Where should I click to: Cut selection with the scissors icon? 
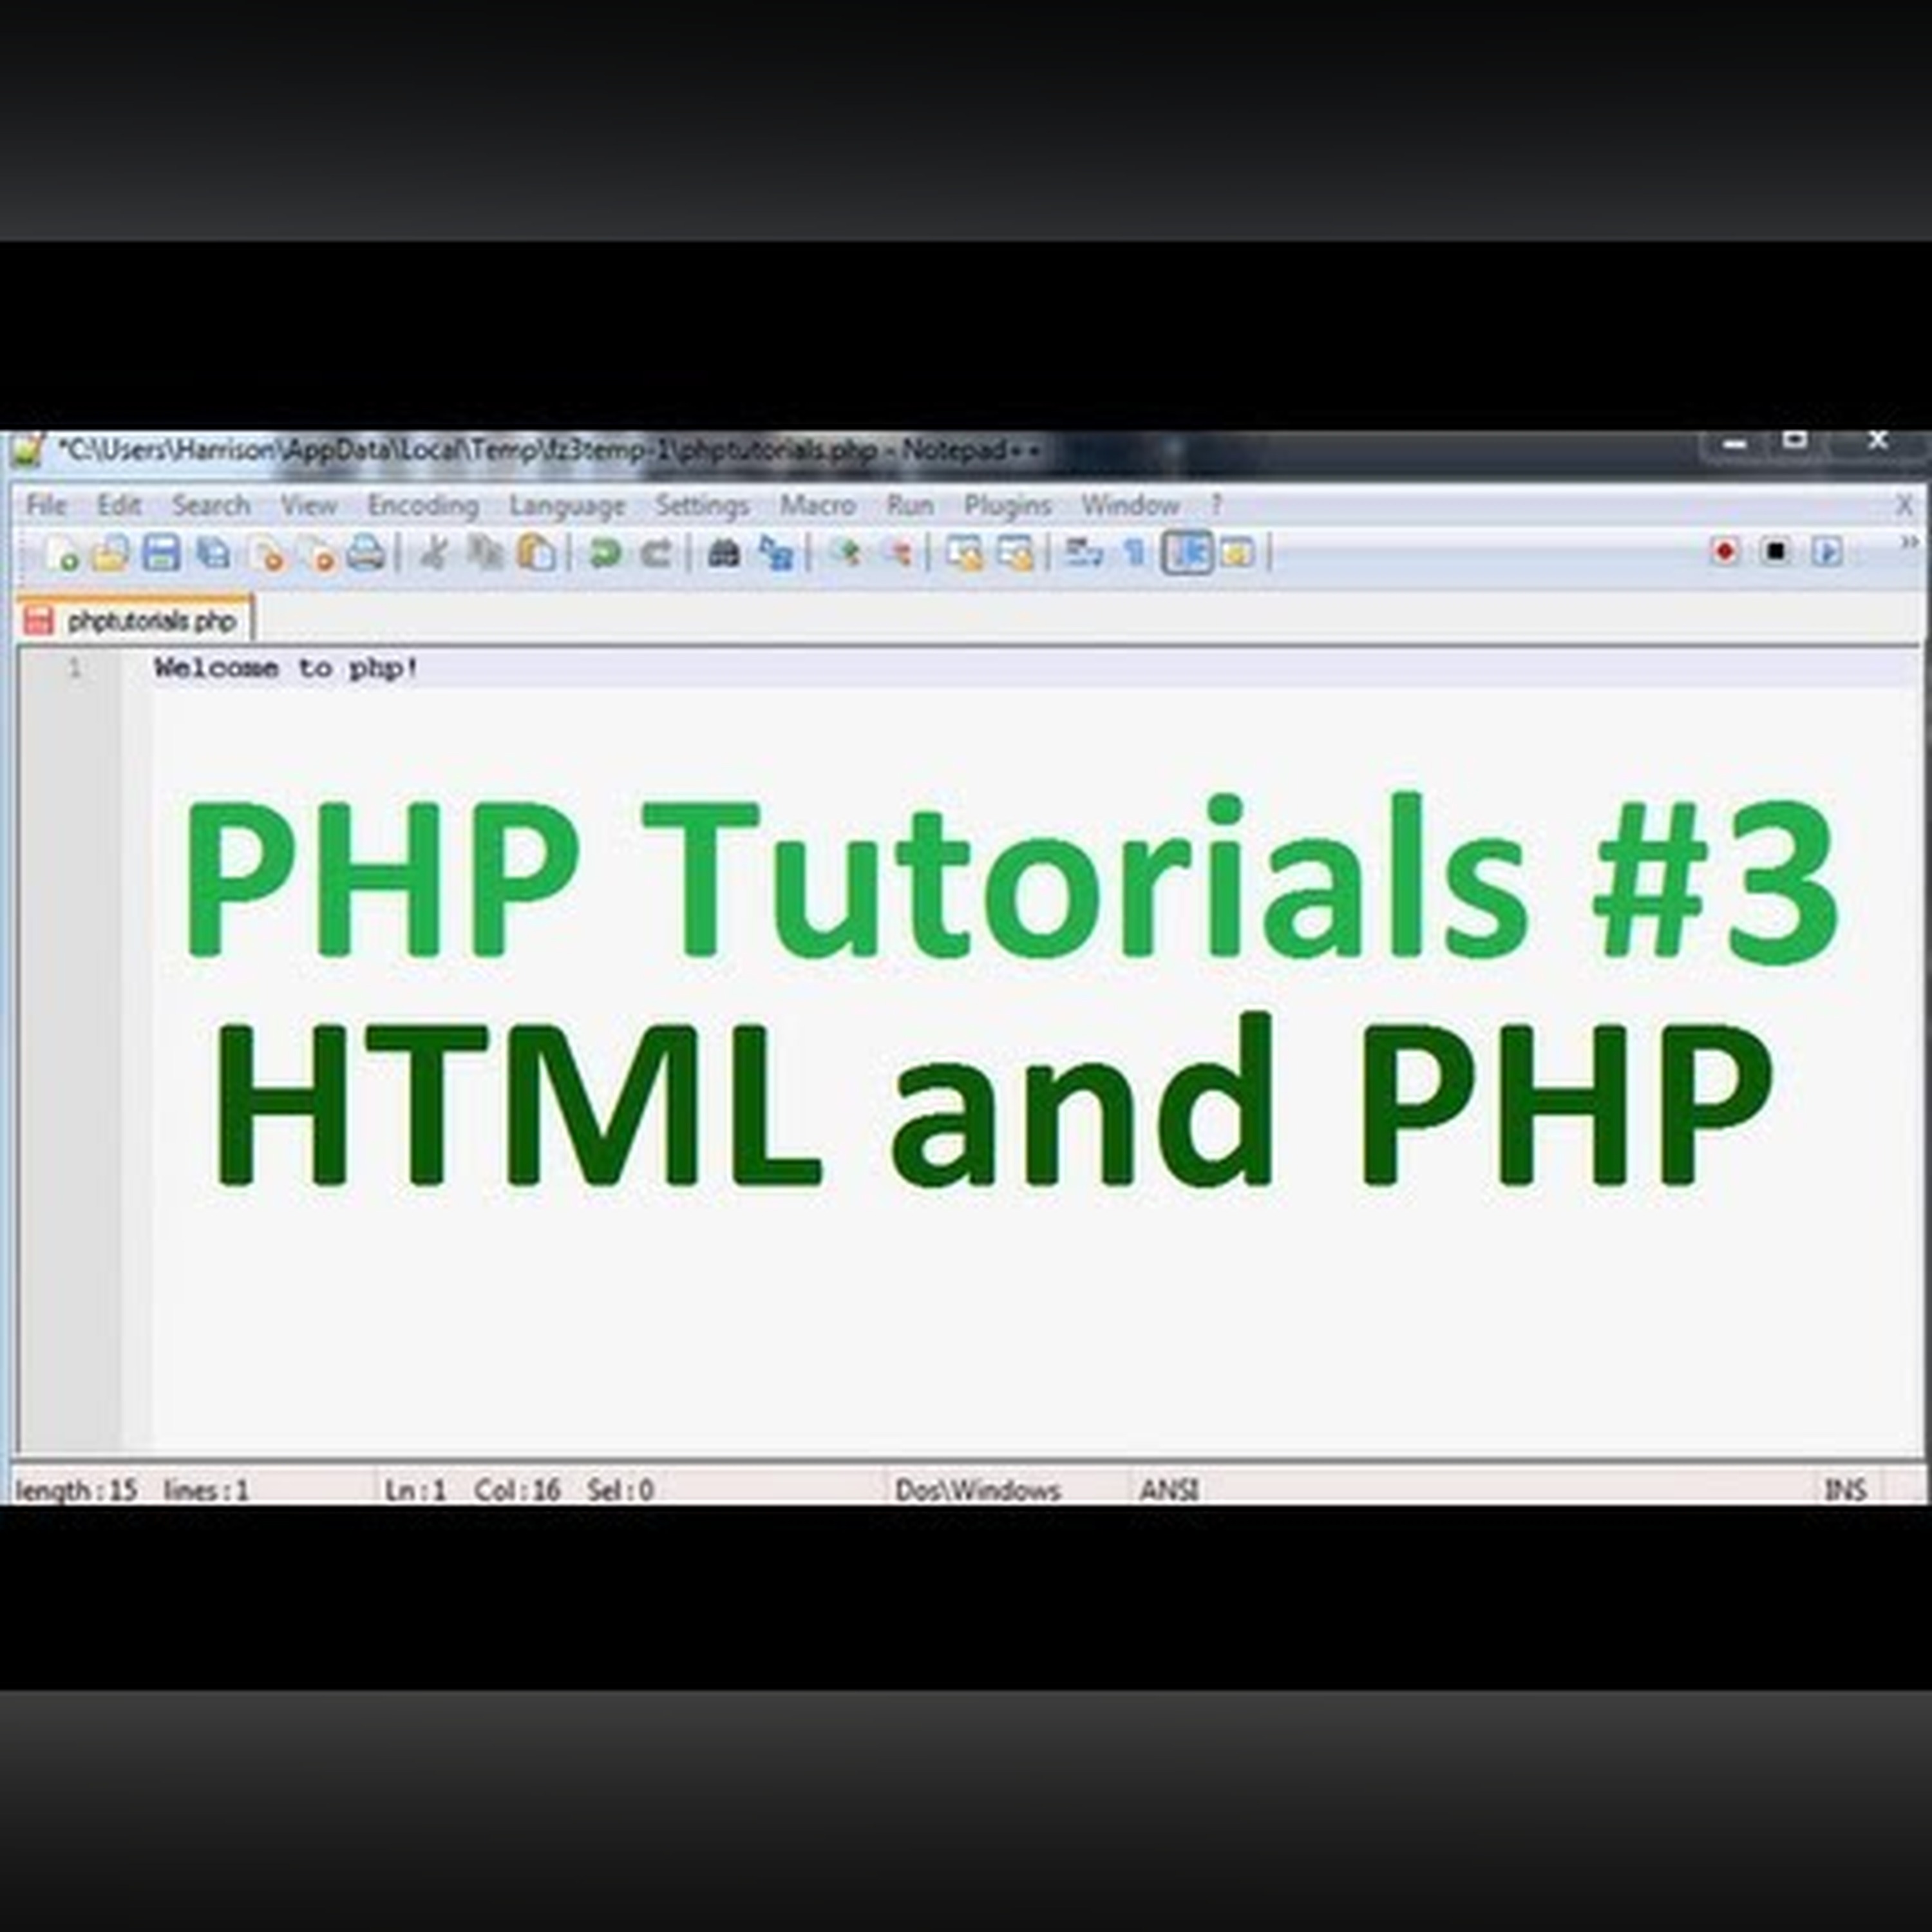click(x=433, y=553)
